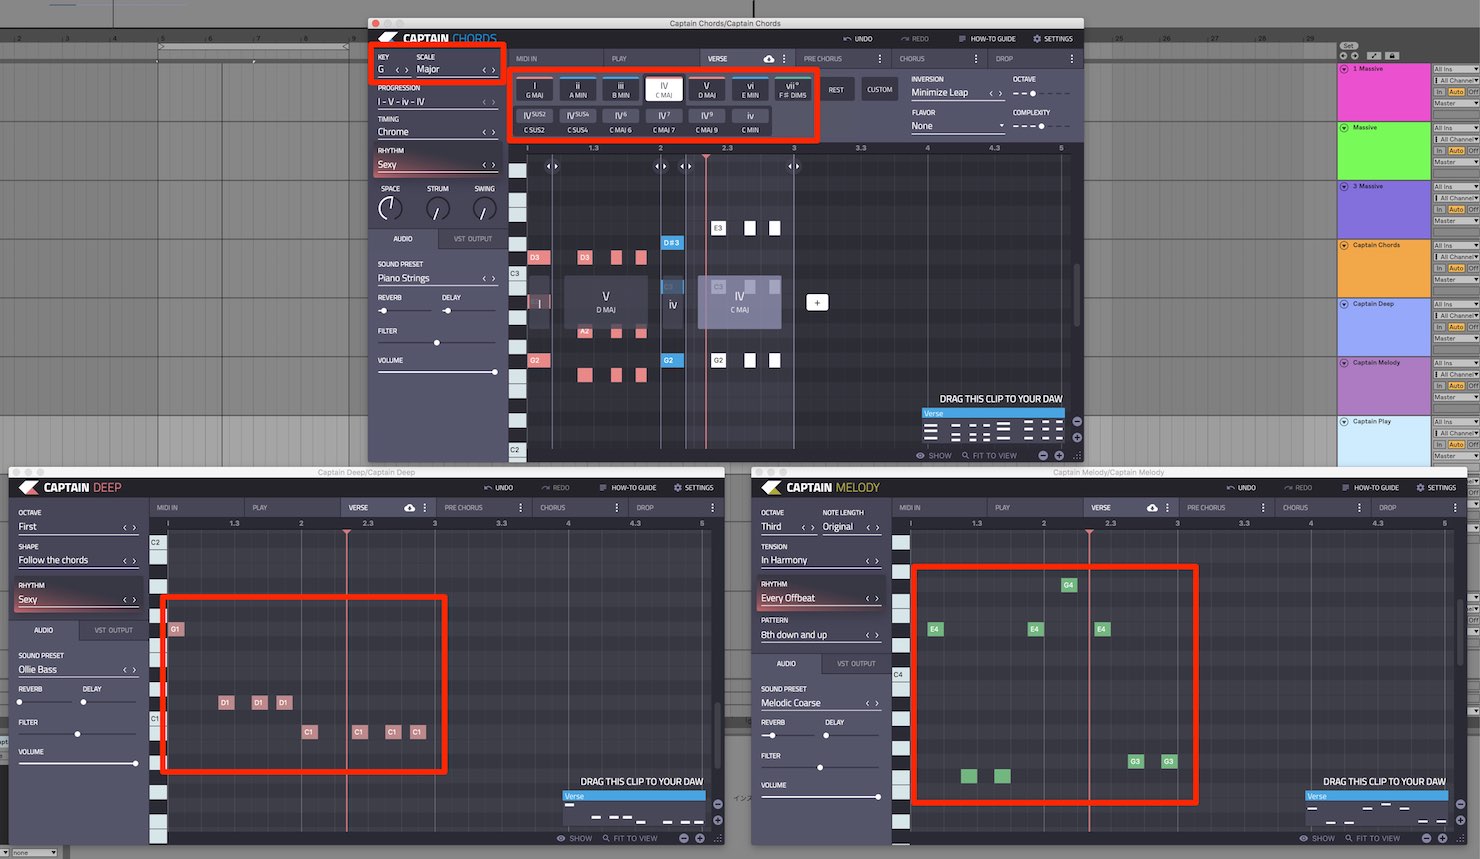Screen dimensions: 1480x859
Task: Step to next Rhythm preset in Captain Chords
Action: (494, 165)
